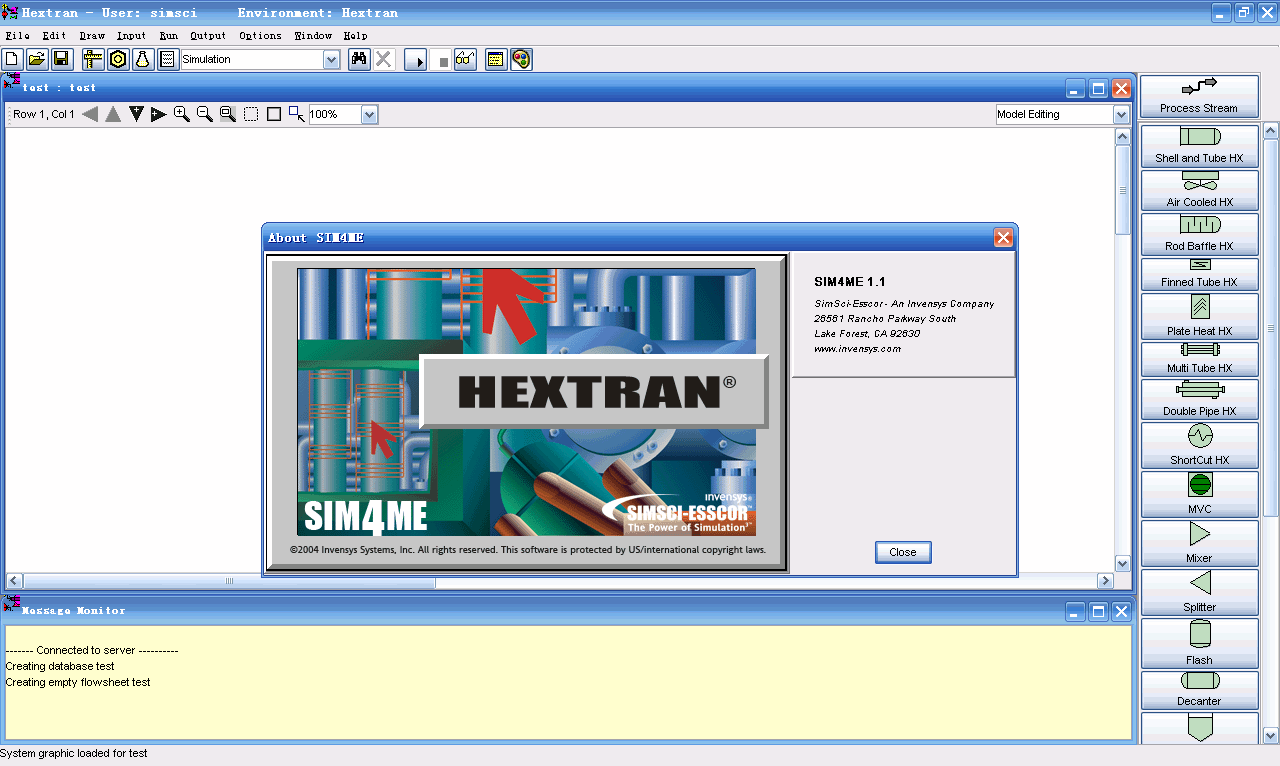Click the zoom-to-fit magnifier icon
Screen dimensions: 1280x766
point(228,114)
